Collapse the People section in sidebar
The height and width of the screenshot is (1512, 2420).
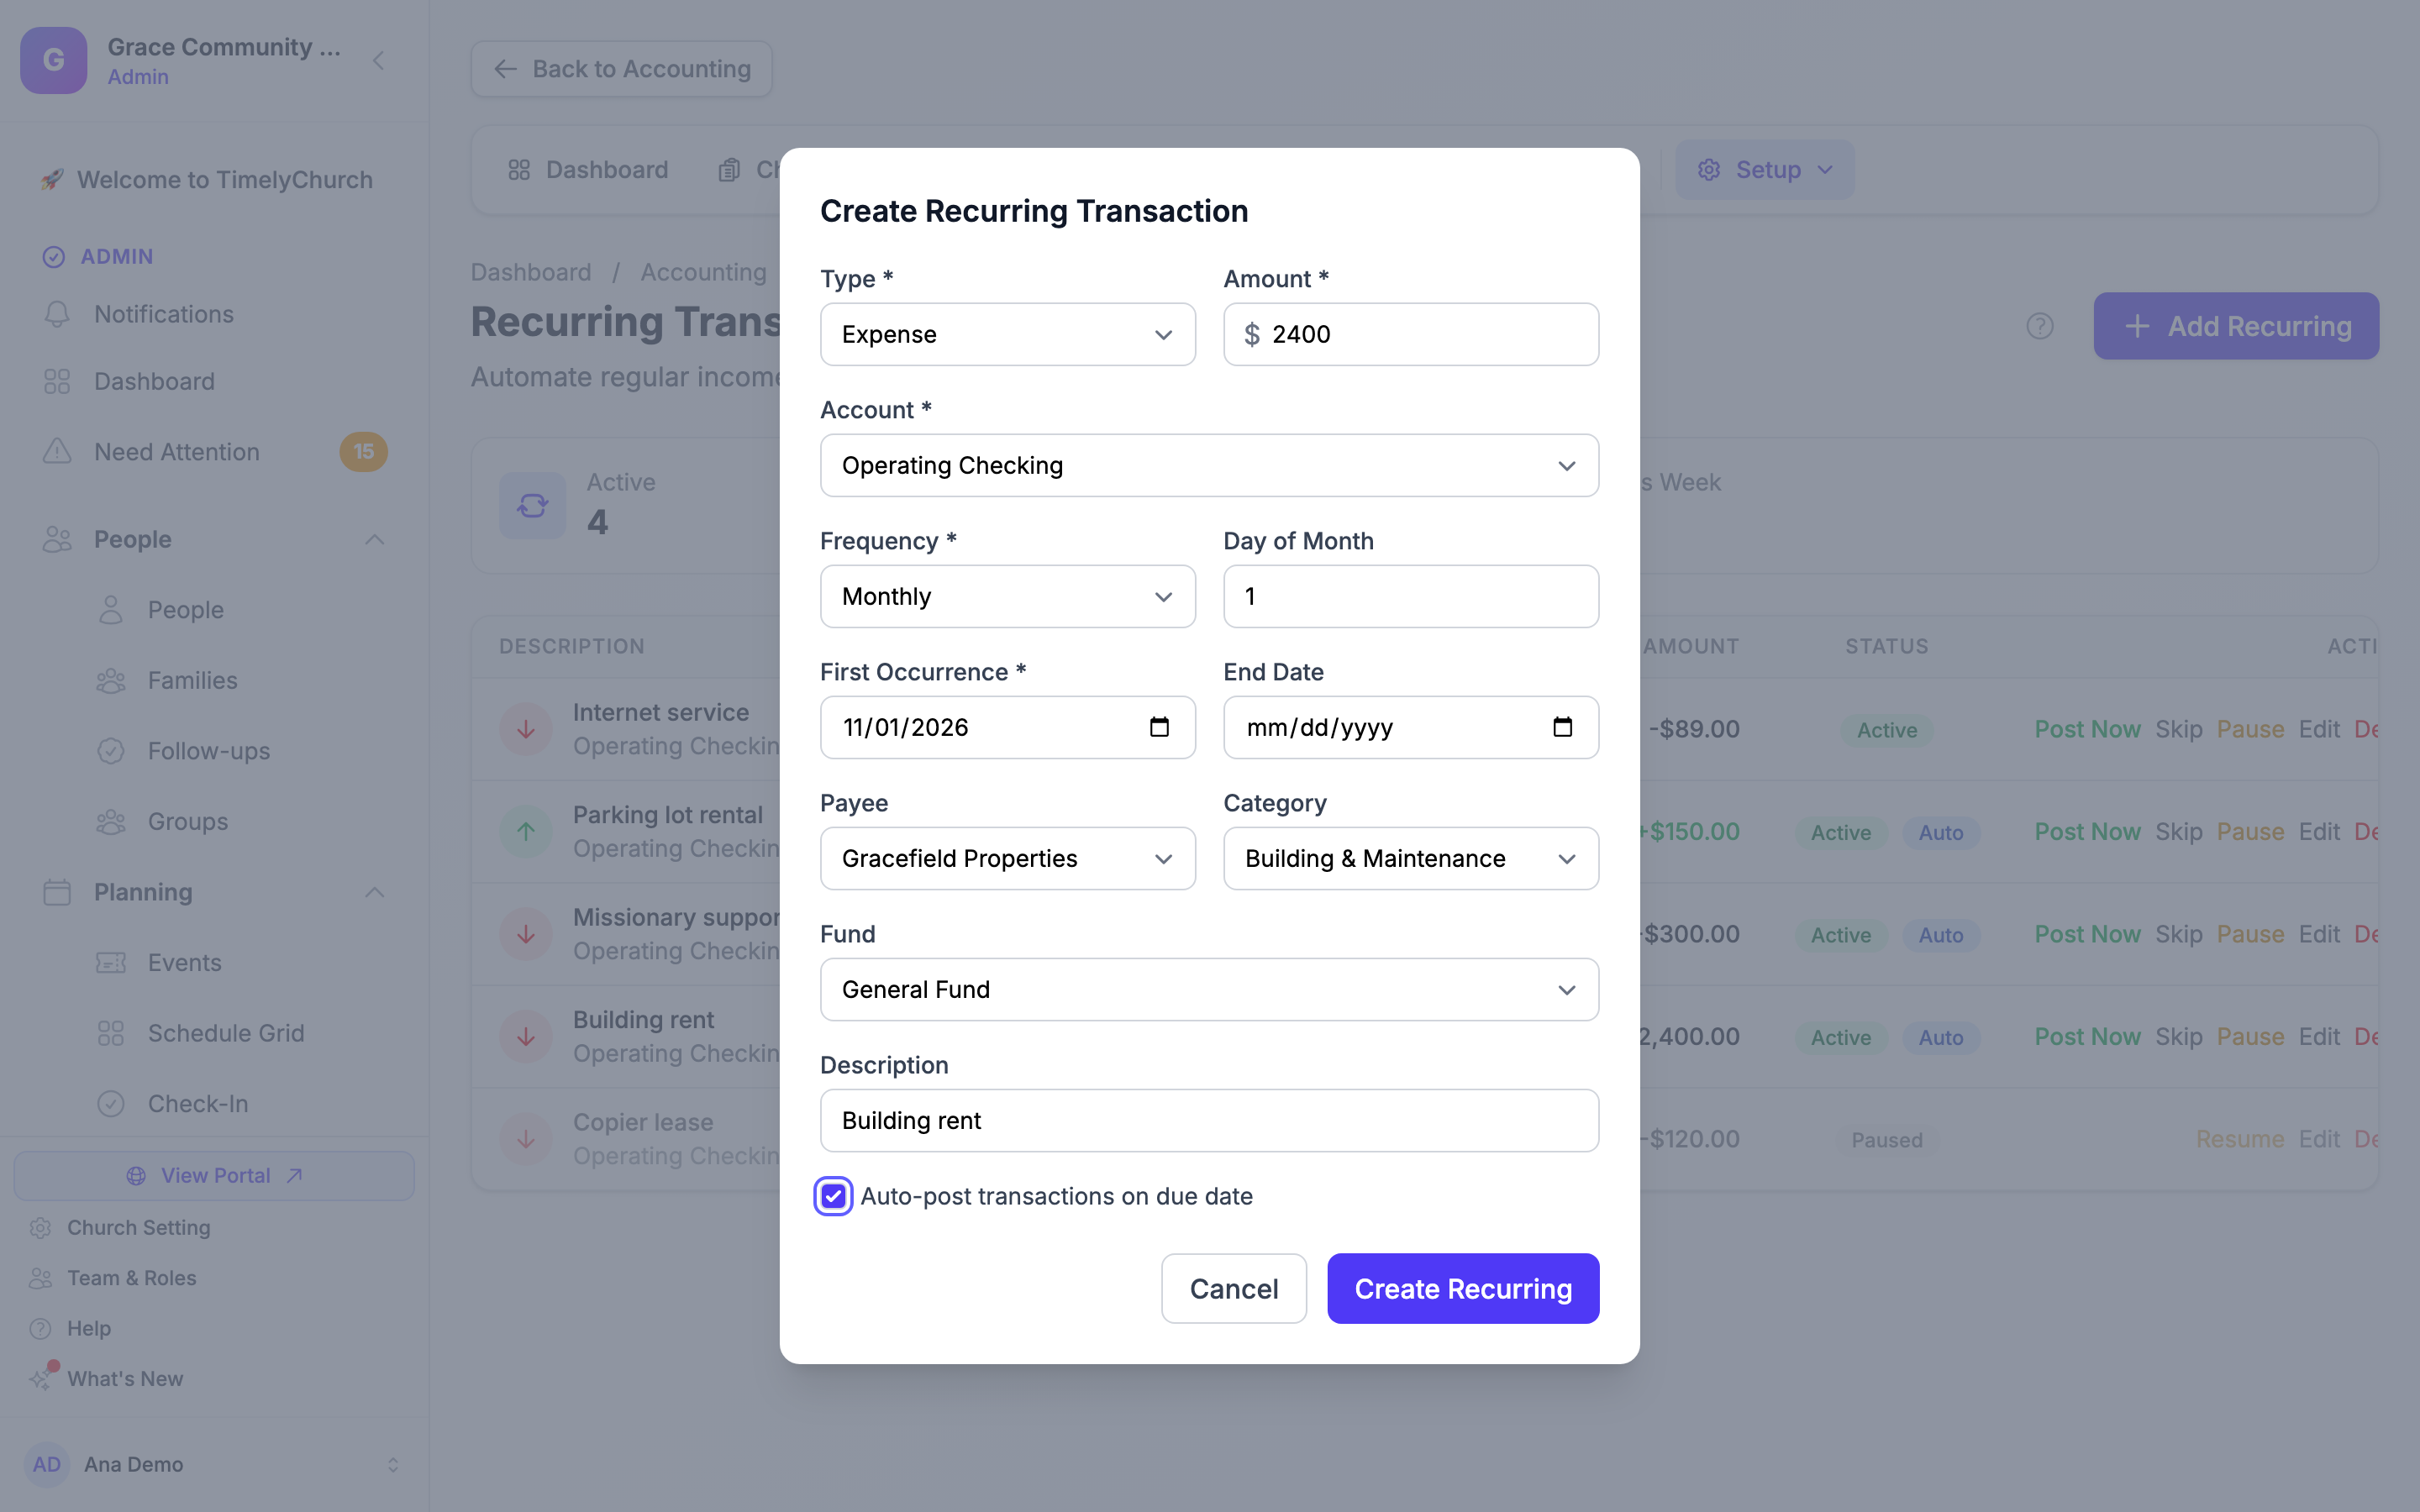[x=375, y=539]
